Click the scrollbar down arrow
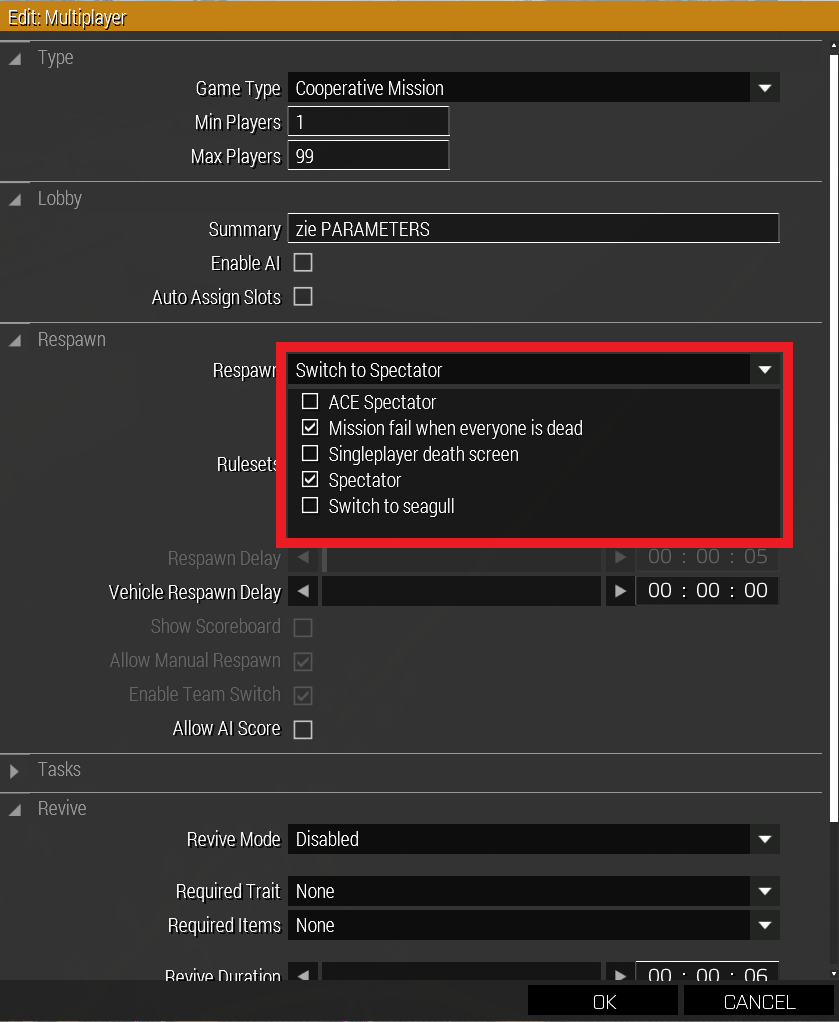This screenshot has width=839, height=1022. click(834, 974)
